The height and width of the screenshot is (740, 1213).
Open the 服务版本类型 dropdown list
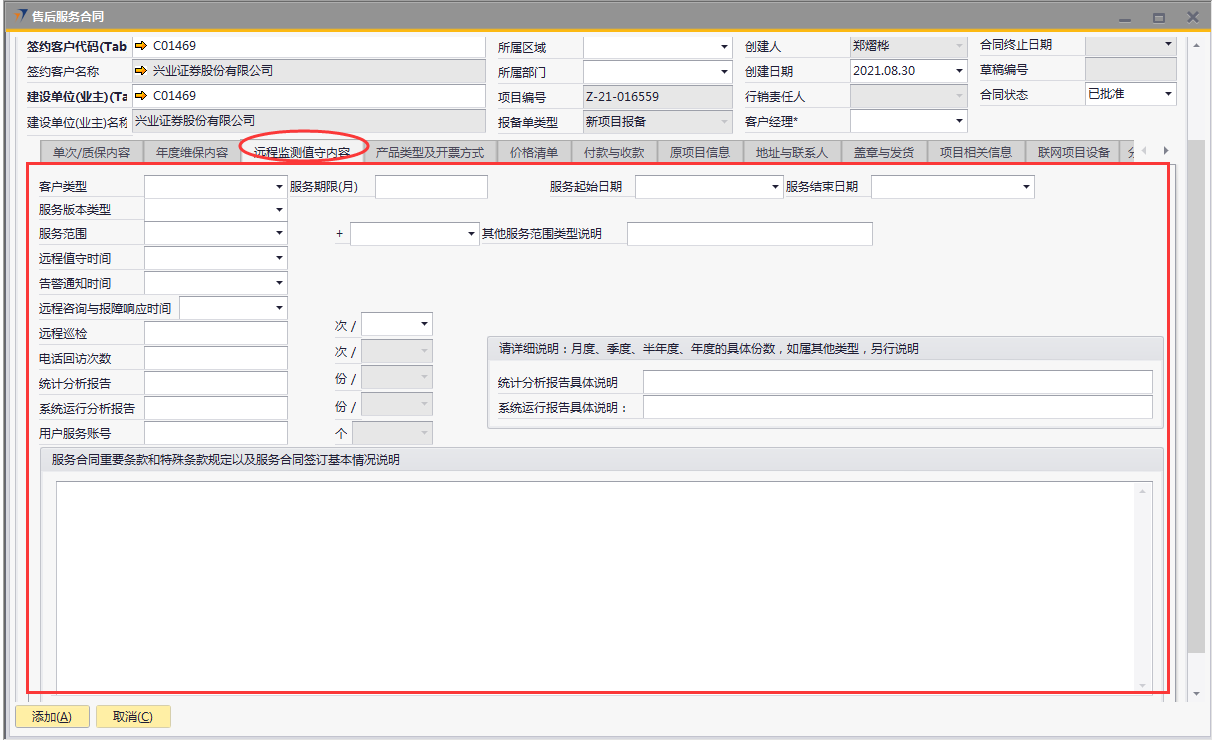pyautogui.click(x=279, y=210)
